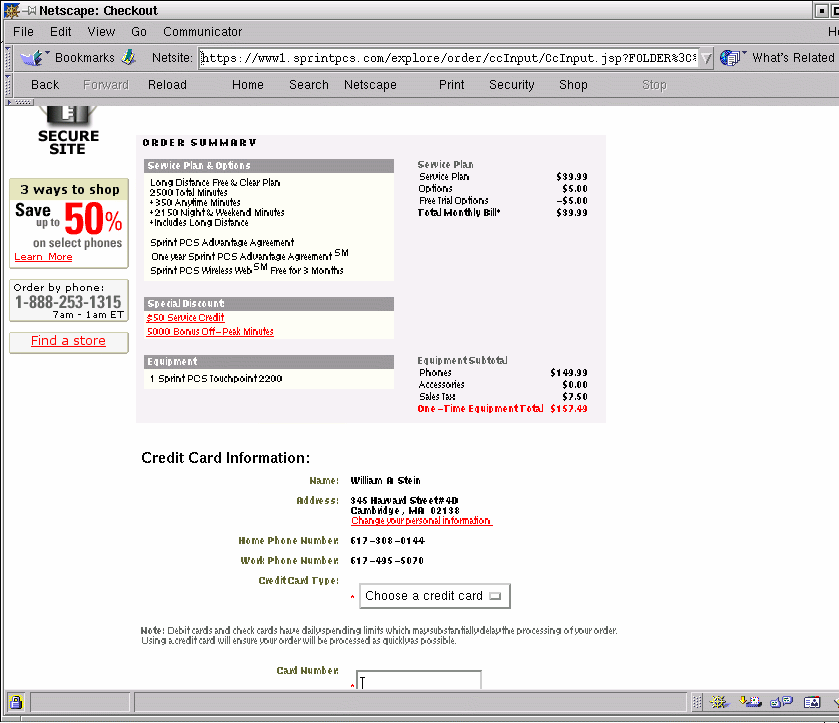
Task: Focus the Netsite URL field
Action: (x=448, y=58)
